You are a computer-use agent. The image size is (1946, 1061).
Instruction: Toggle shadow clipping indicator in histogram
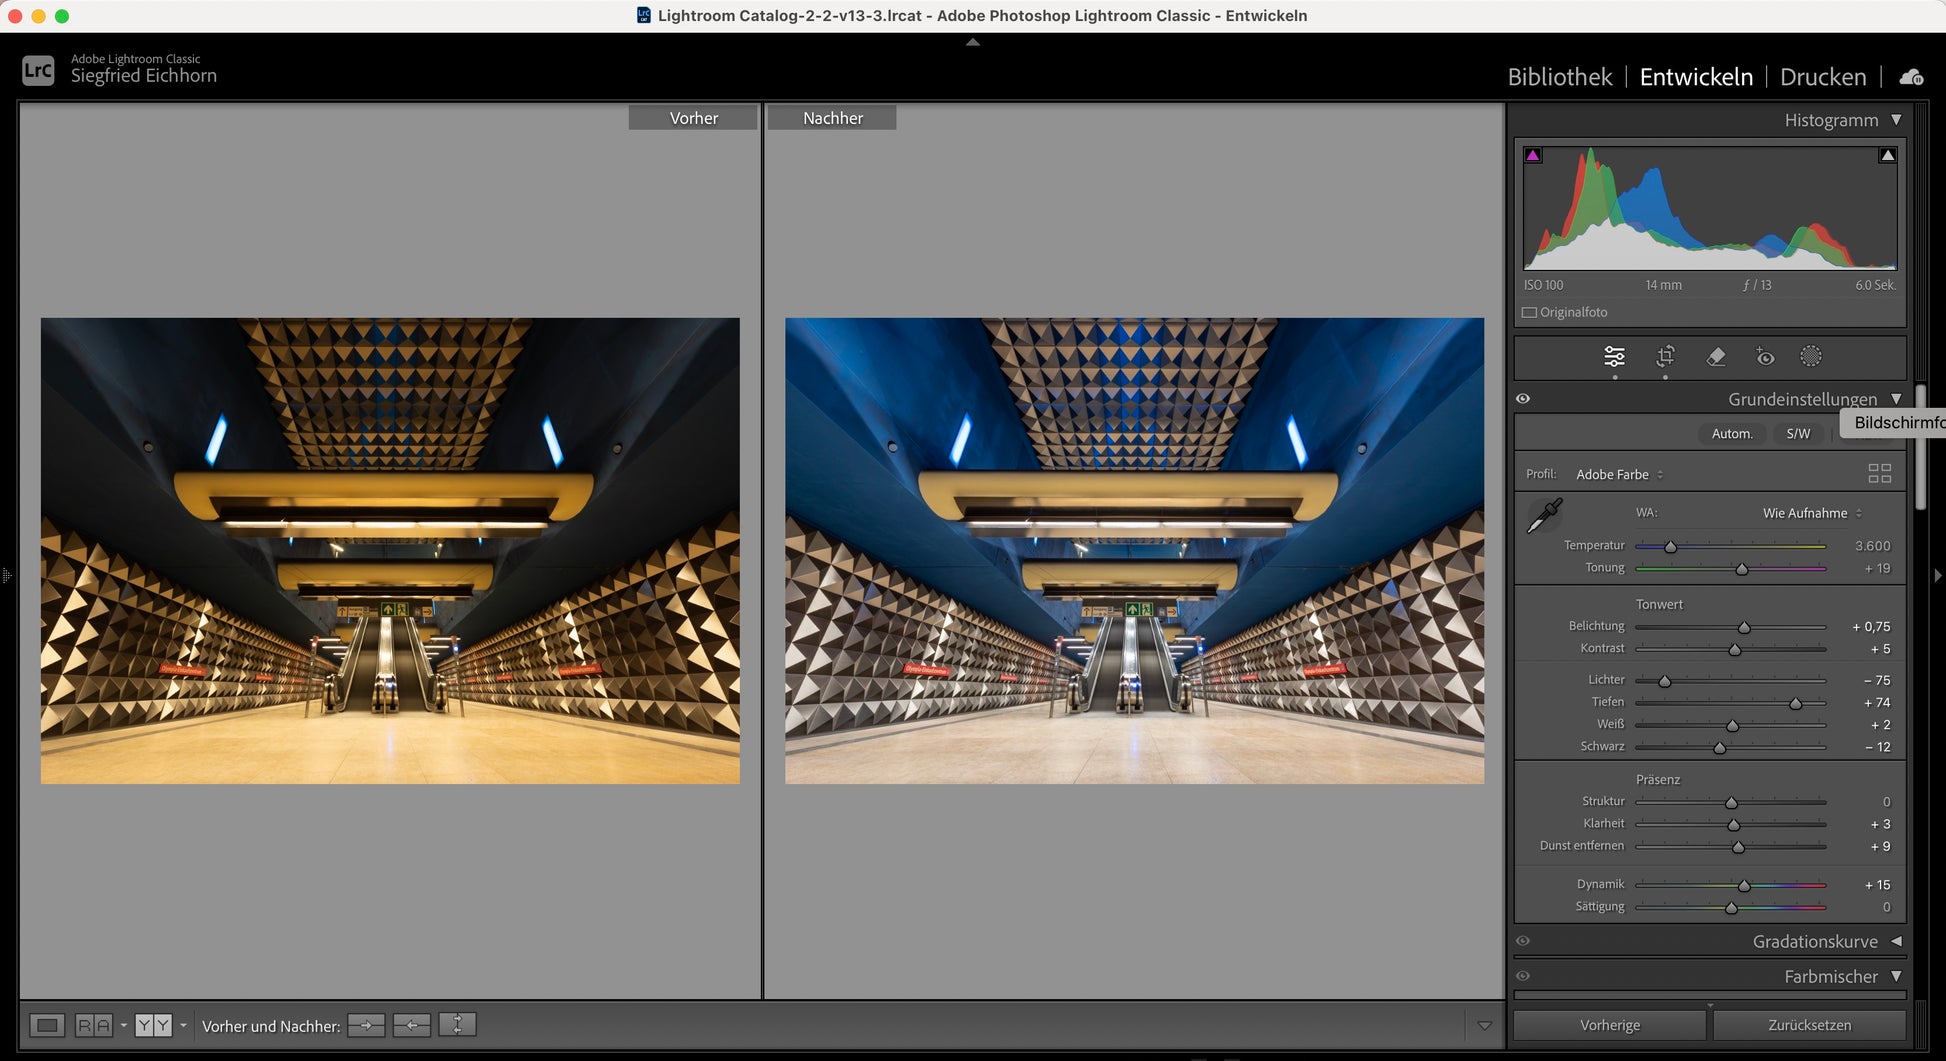pos(1533,156)
